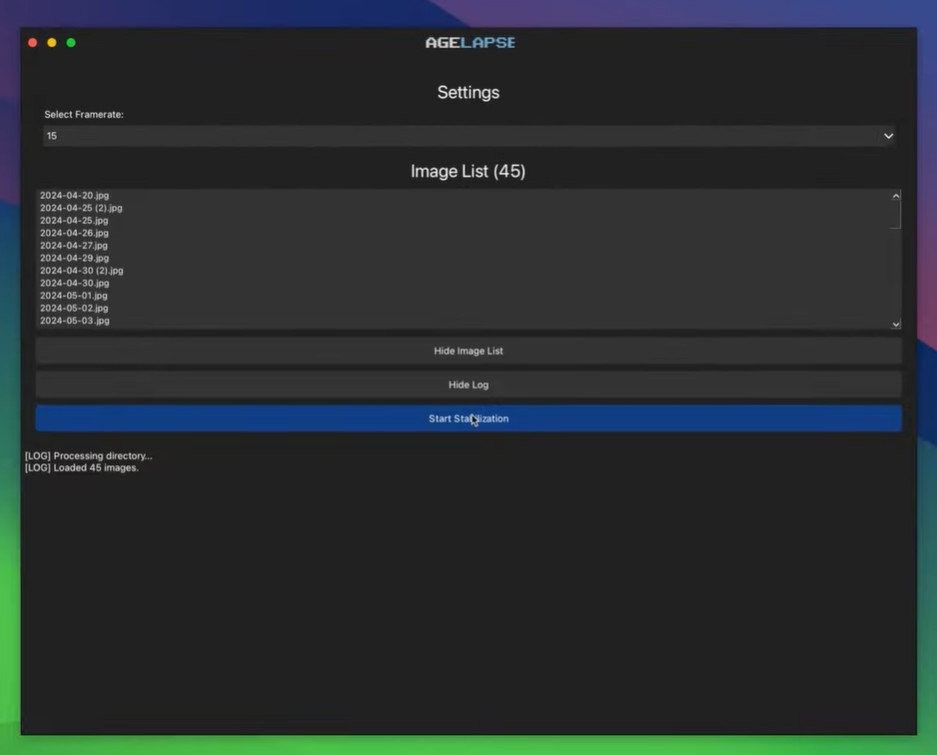Click the image list scrollbar thumb

click(x=896, y=215)
